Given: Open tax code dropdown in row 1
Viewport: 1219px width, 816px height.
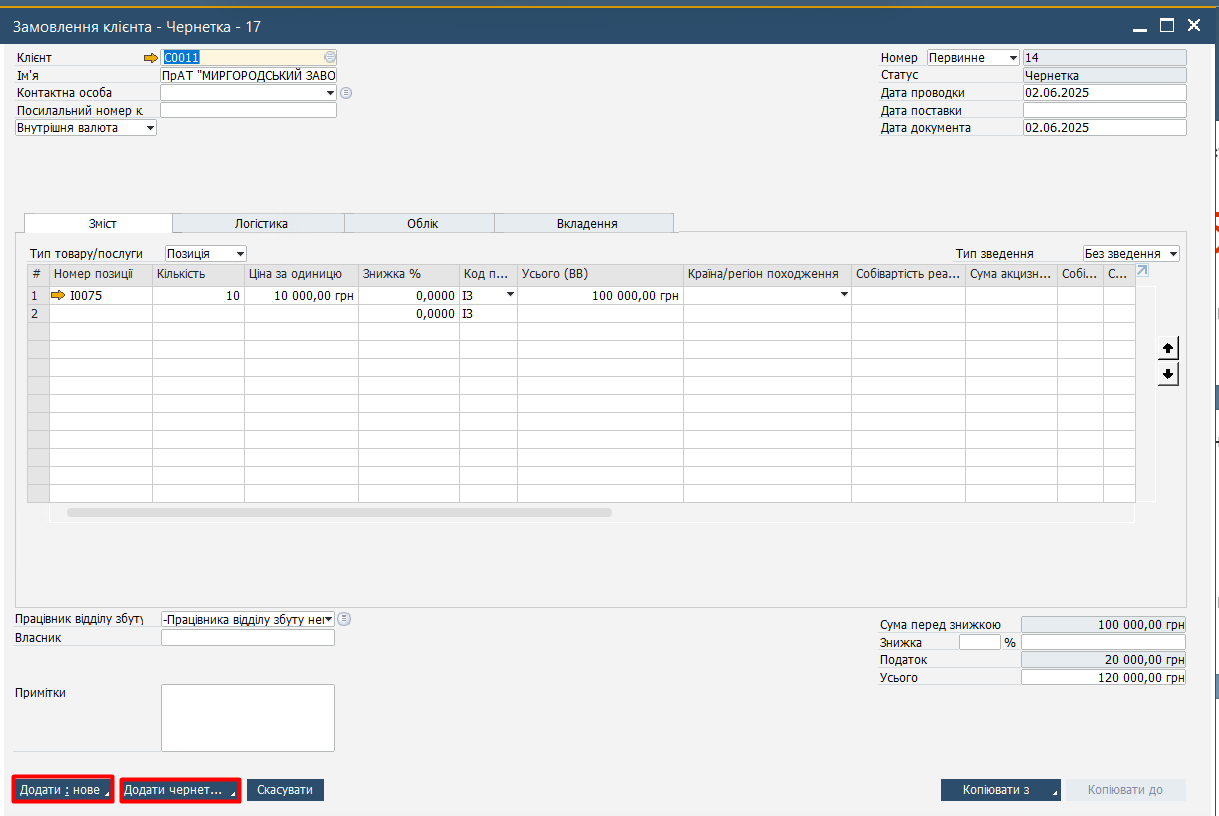Looking at the screenshot, I should (510, 296).
